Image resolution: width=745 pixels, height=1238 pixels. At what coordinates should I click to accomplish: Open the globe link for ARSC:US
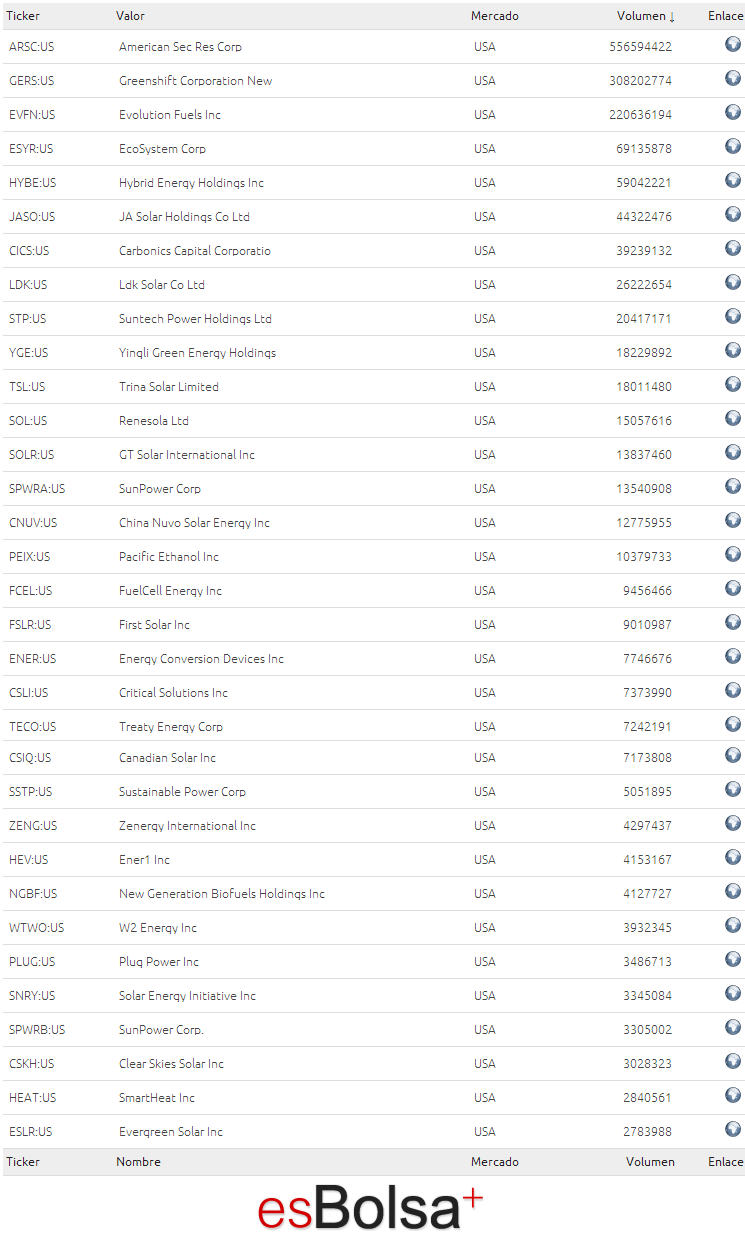point(733,44)
